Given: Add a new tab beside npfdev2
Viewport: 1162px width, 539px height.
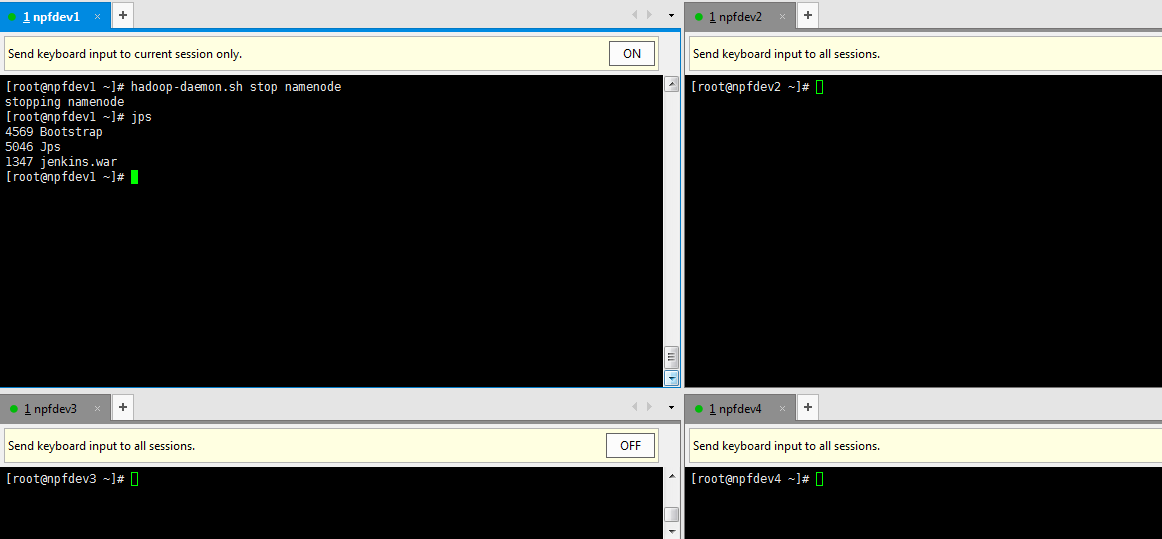Looking at the screenshot, I should (x=808, y=15).
